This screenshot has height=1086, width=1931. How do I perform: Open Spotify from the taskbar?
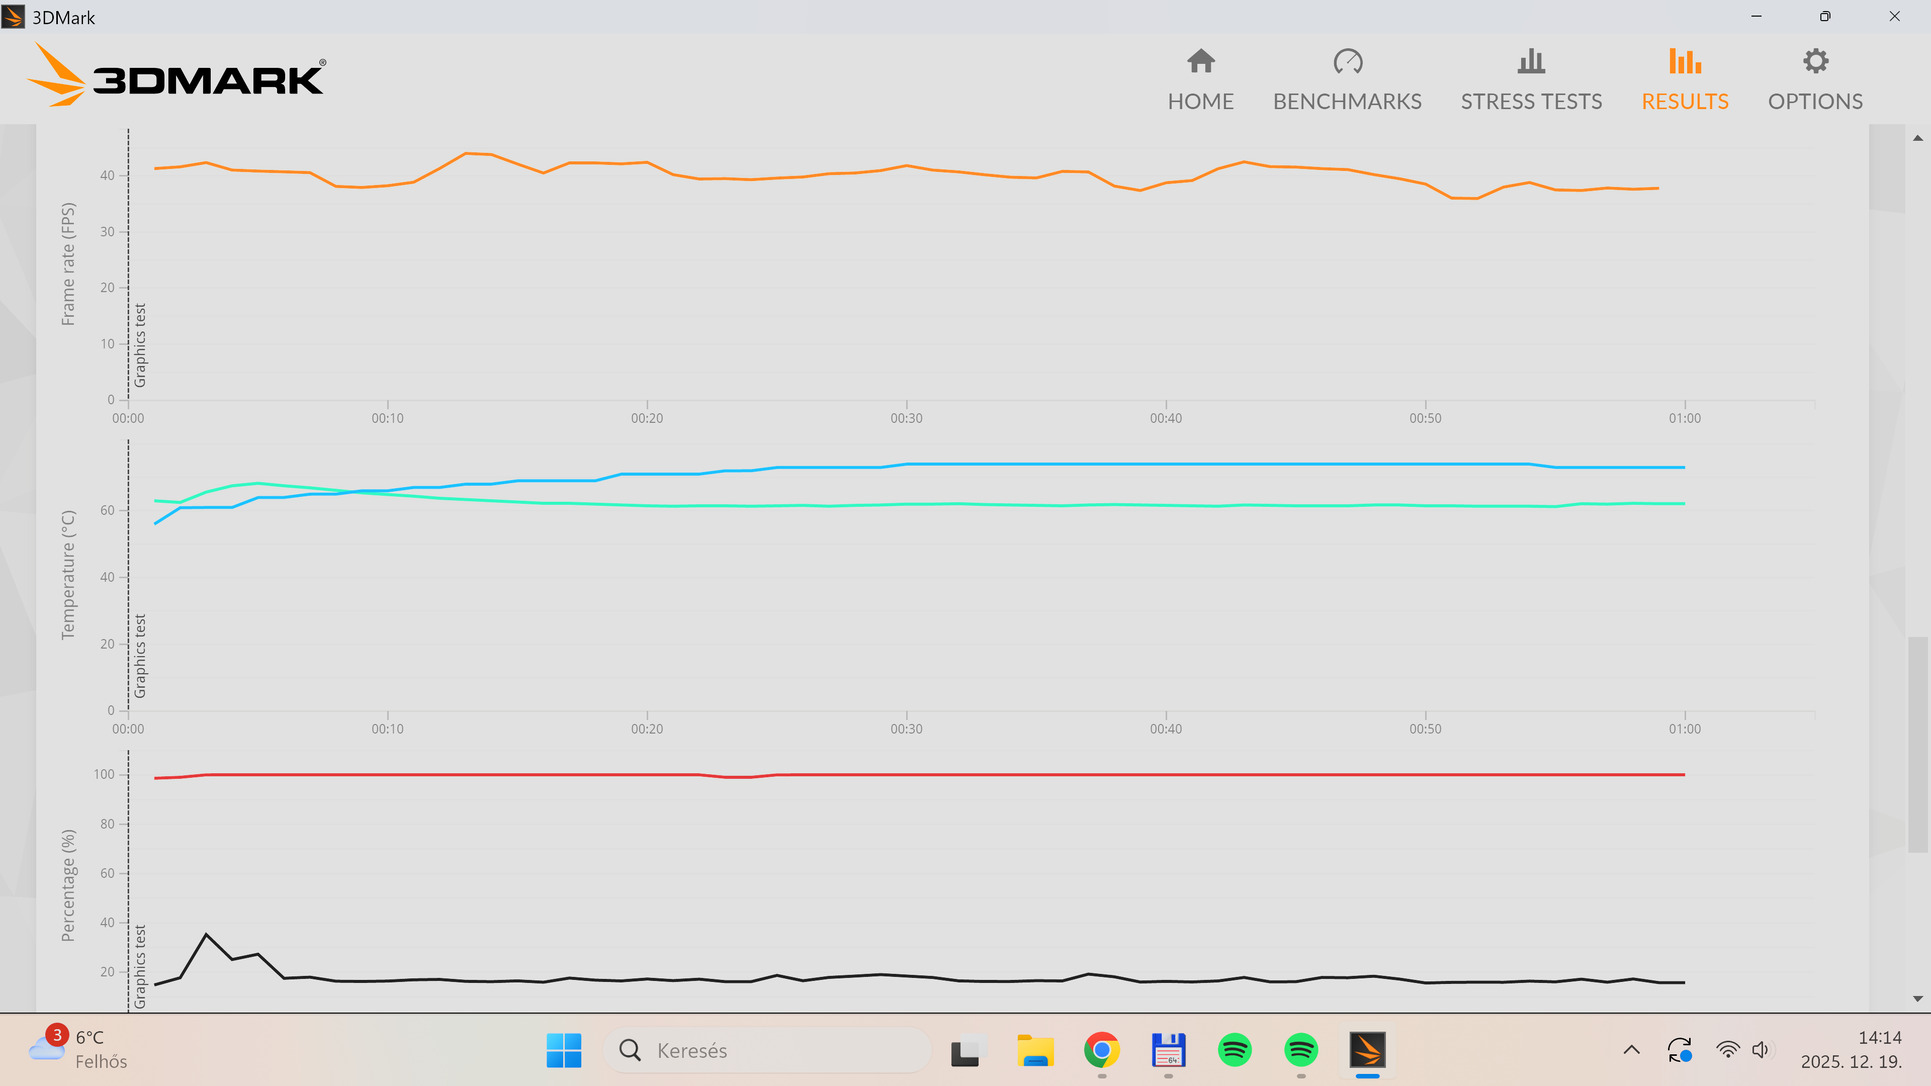(1235, 1050)
